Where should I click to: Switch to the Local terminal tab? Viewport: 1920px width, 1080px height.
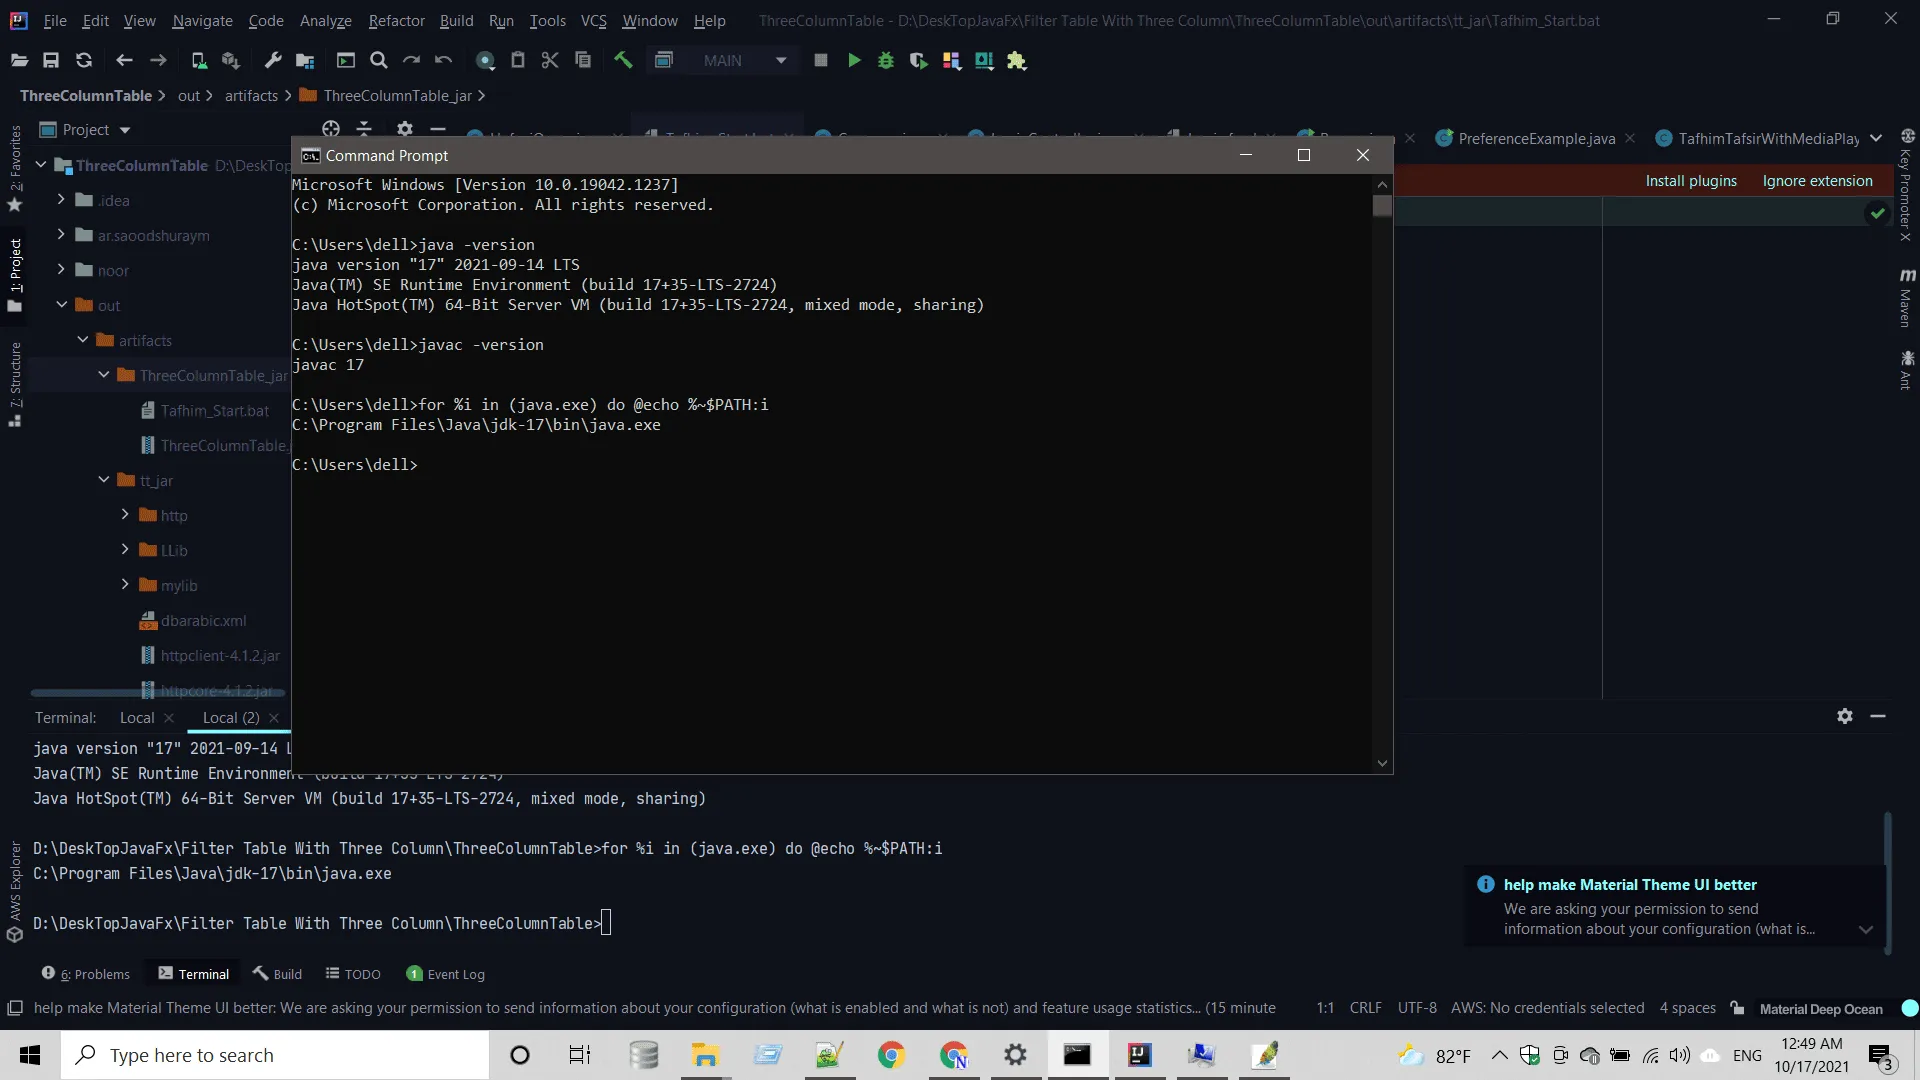coord(137,718)
